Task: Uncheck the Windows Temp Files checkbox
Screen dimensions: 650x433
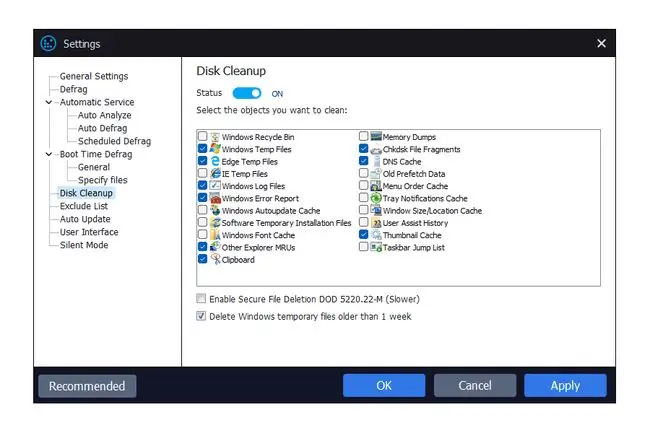Action: pos(202,149)
